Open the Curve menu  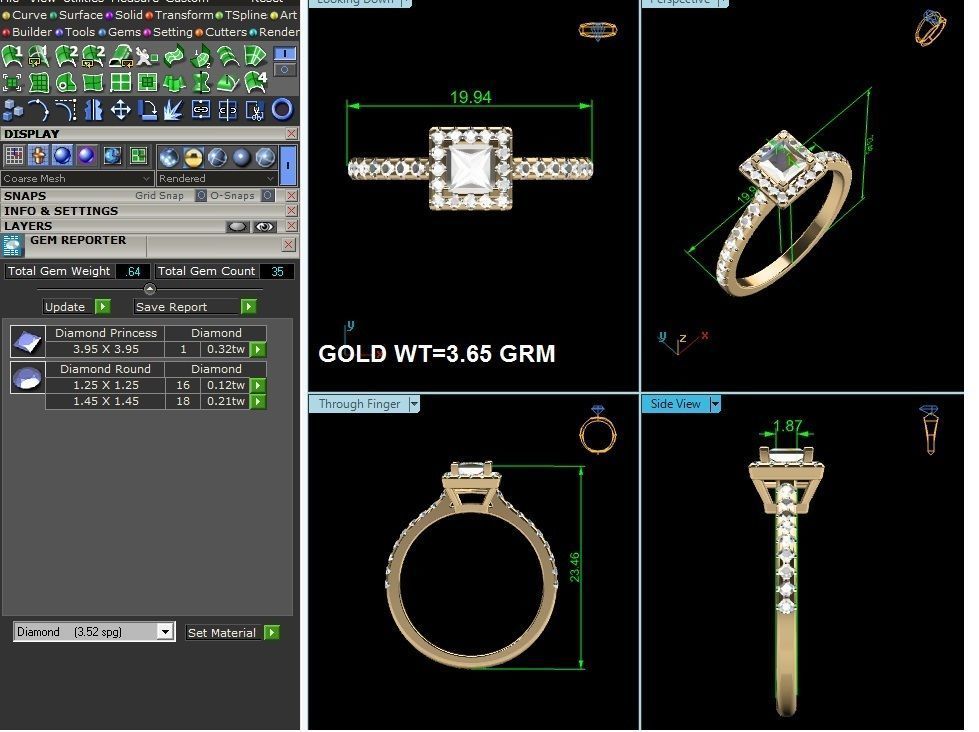(x=29, y=15)
